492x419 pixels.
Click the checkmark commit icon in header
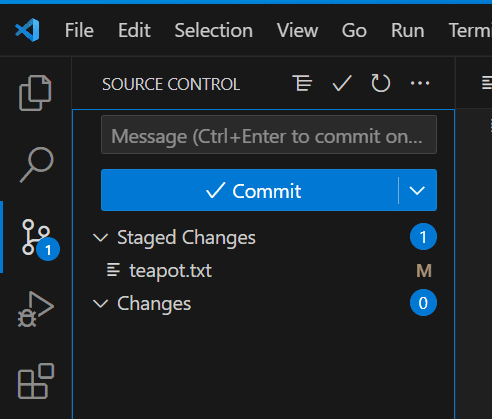pos(342,83)
